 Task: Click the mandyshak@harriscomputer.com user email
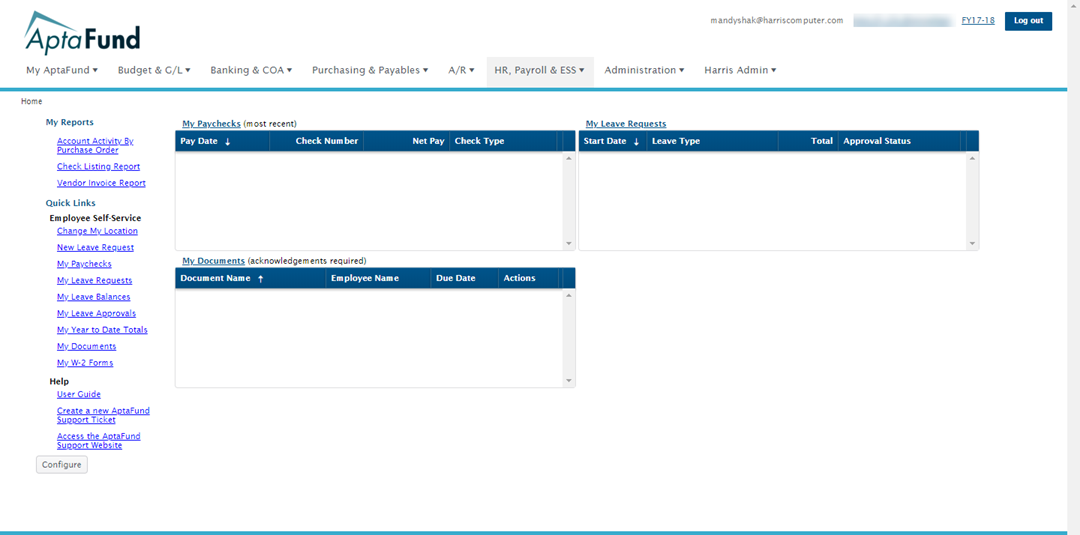point(777,21)
